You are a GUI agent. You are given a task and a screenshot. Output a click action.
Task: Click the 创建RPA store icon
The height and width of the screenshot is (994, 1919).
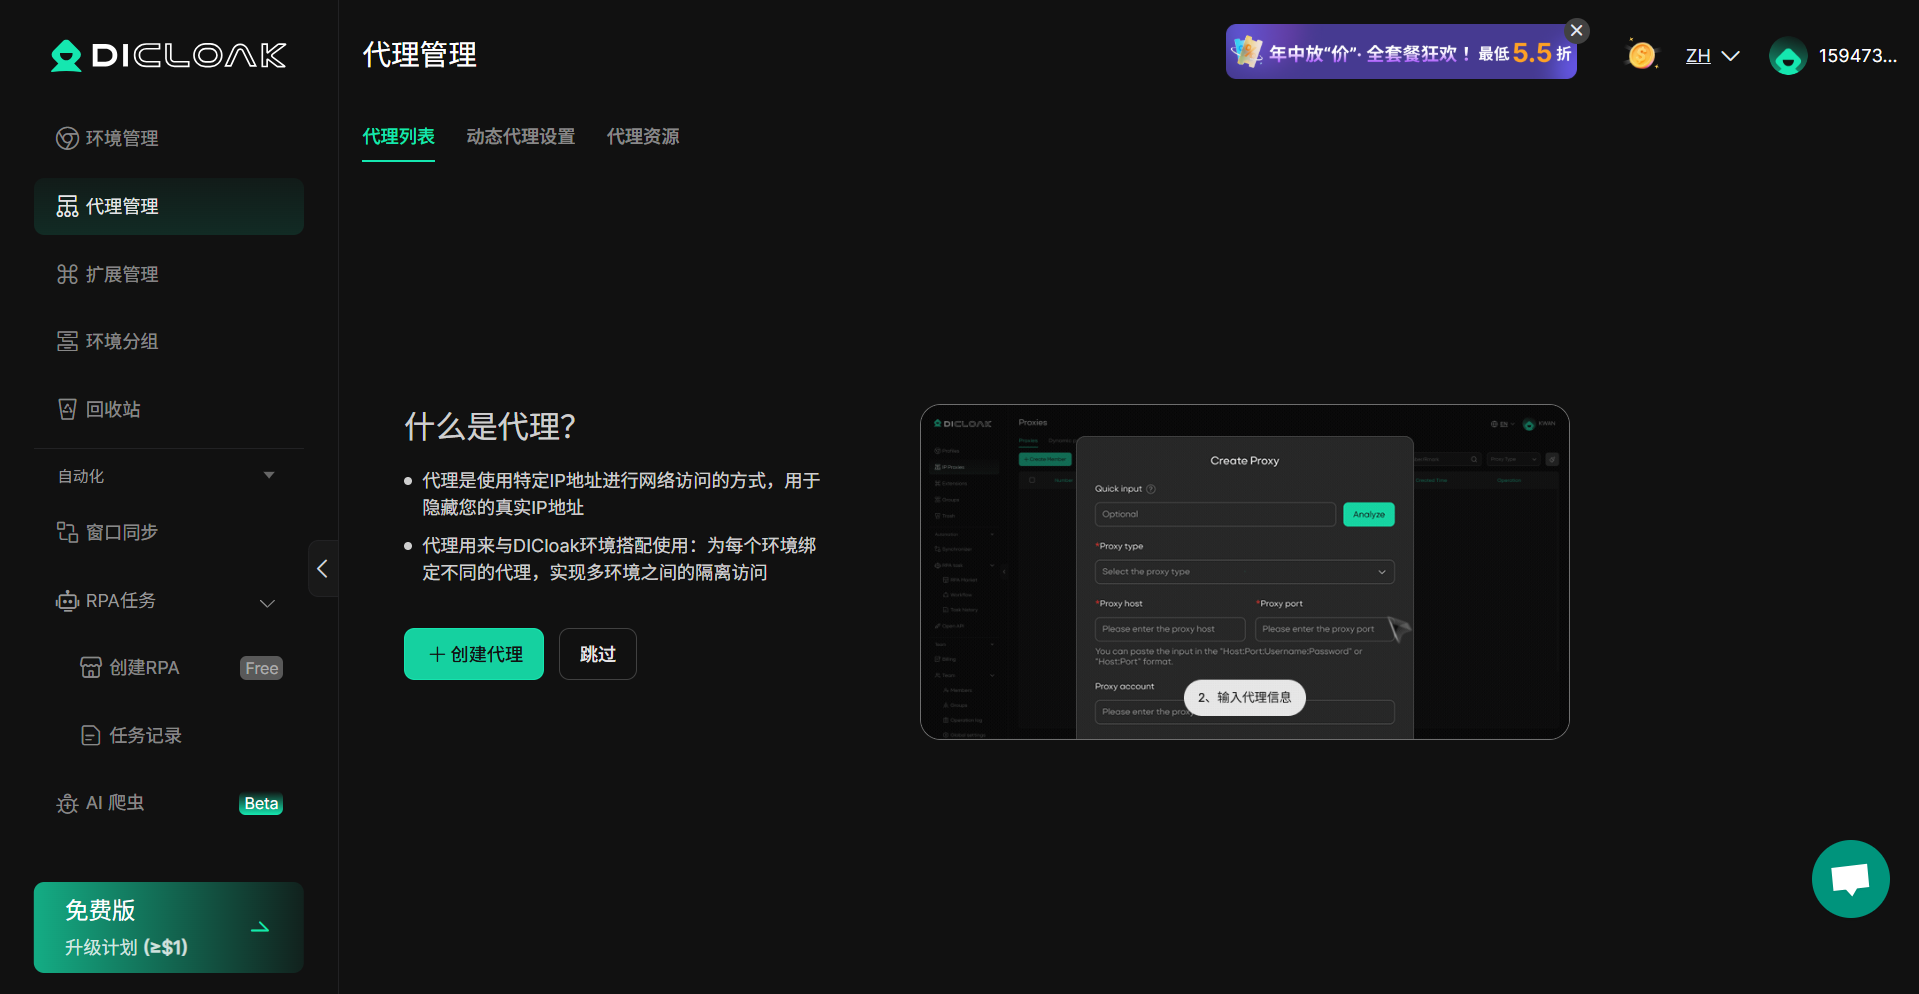coord(91,668)
